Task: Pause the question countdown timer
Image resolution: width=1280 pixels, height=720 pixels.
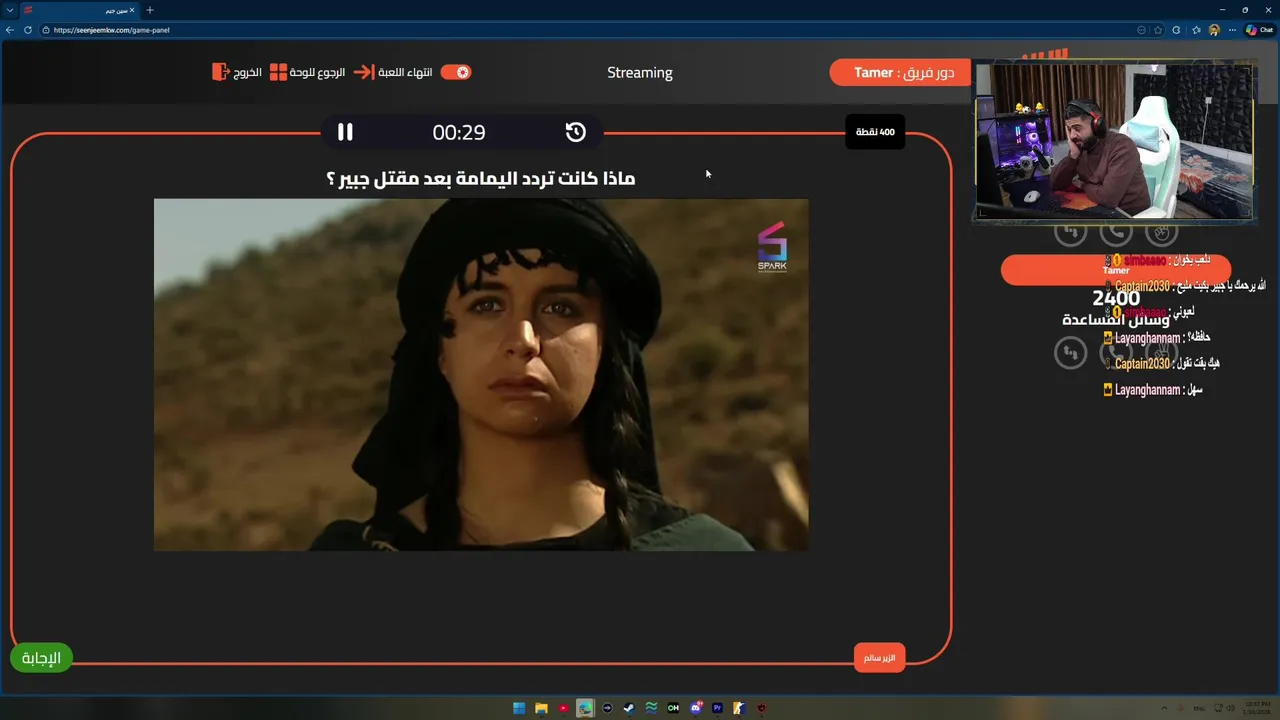Action: click(x=345, y=132)
